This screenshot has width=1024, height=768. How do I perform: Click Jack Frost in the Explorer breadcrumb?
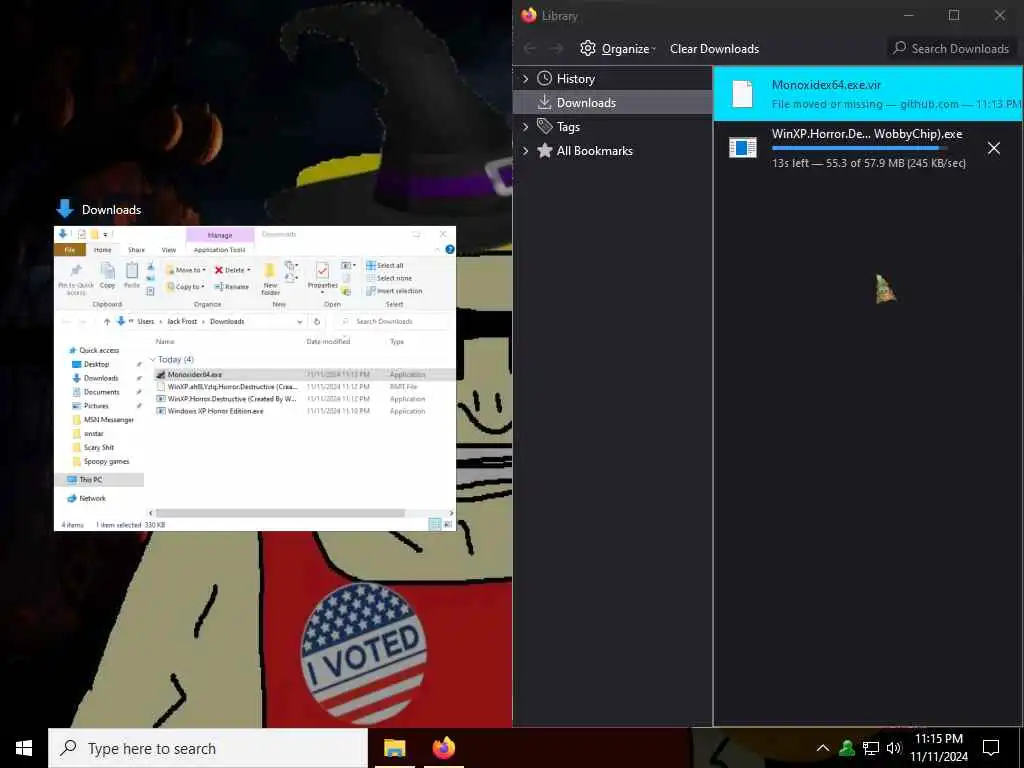click(x=182, y=321)
